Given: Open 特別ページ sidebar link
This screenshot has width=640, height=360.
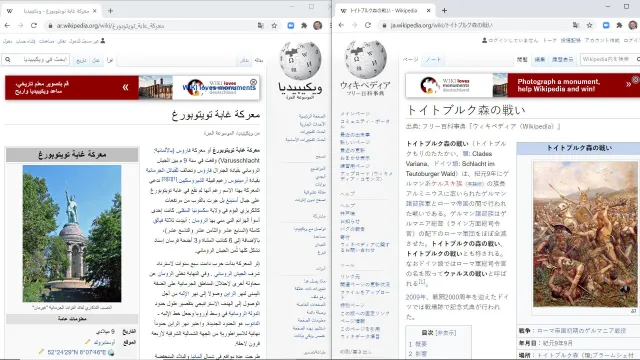Looking at the screenshot, I should pyautogui.click(x=352, y=305).
